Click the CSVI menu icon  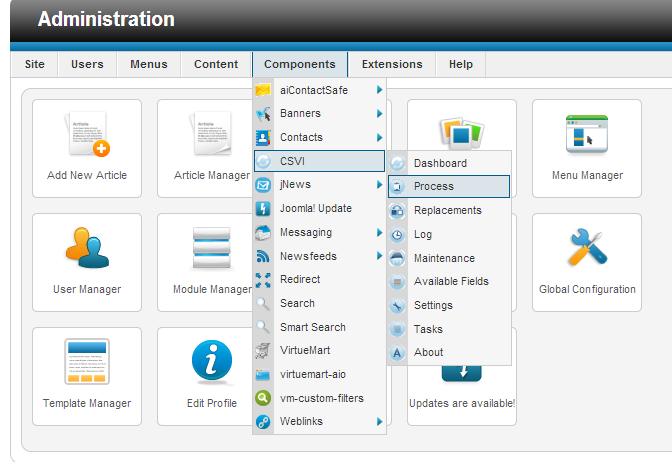(263, 161)
